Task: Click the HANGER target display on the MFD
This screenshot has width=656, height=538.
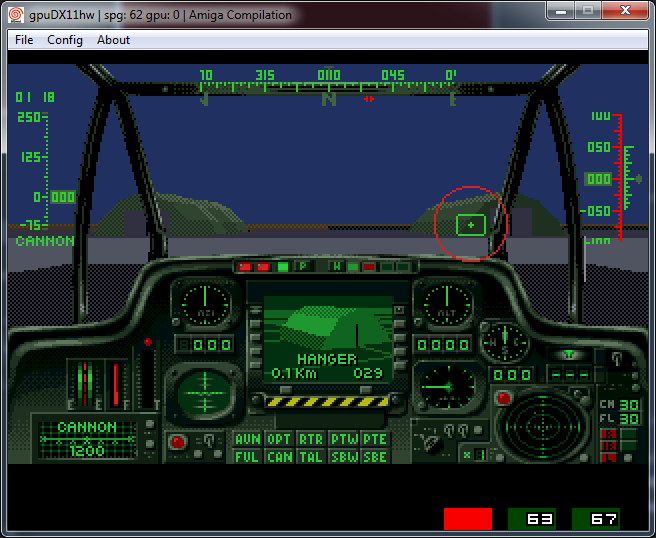Action: [x=328, y=340]
